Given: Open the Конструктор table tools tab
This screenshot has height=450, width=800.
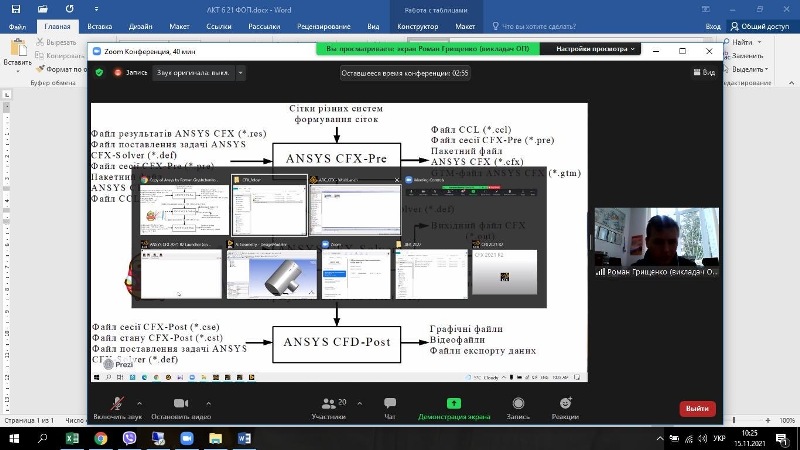Looking at the screenshot, I should (417, 27).
